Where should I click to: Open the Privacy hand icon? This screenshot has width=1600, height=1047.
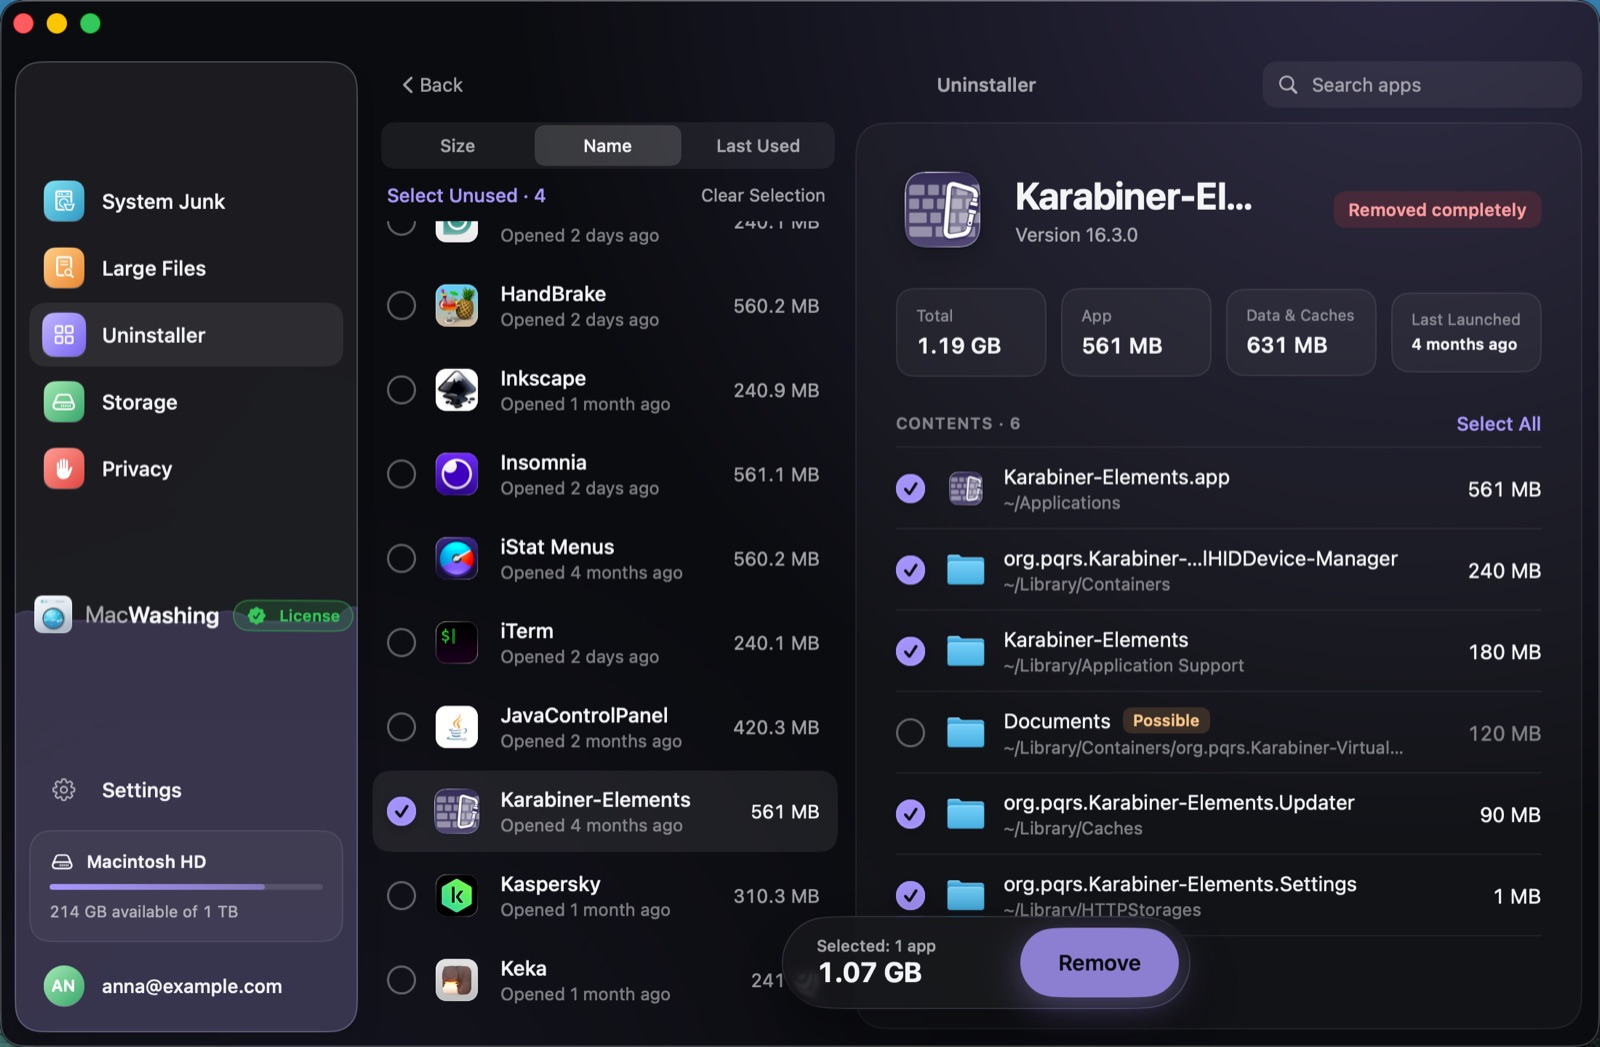click(64, 469)
